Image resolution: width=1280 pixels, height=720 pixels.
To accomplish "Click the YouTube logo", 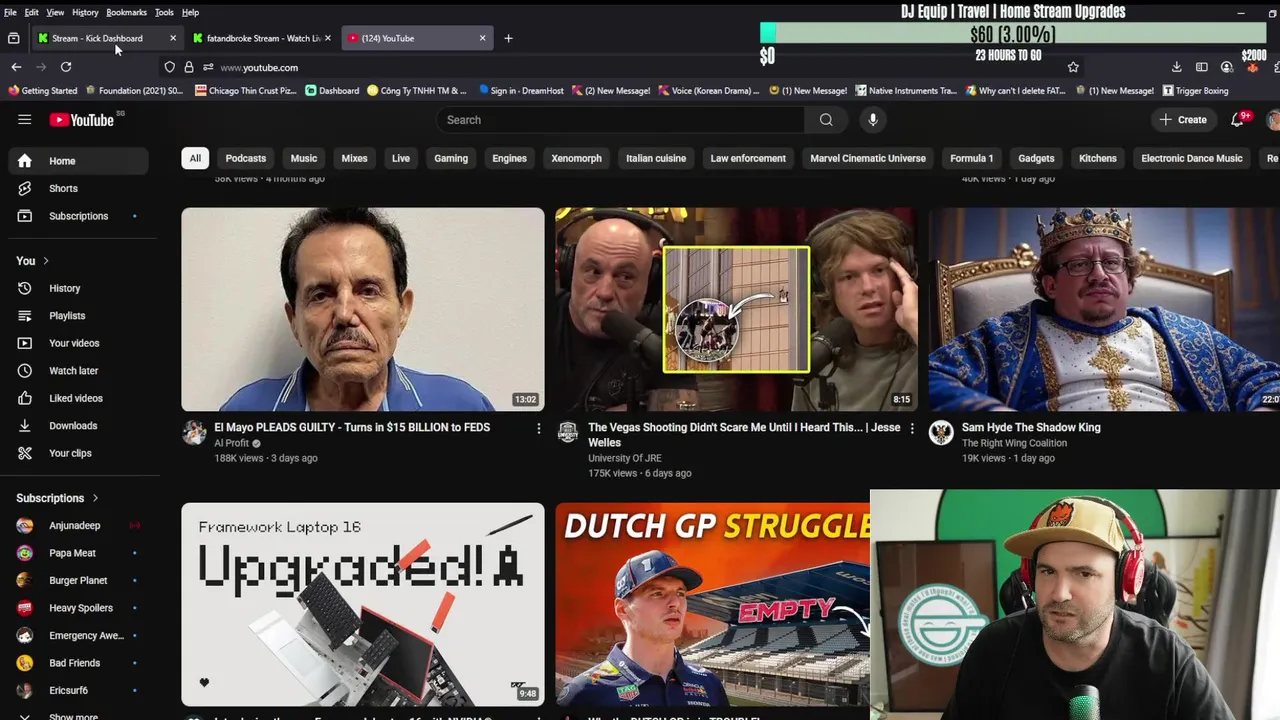I will (x=82, y=120).
